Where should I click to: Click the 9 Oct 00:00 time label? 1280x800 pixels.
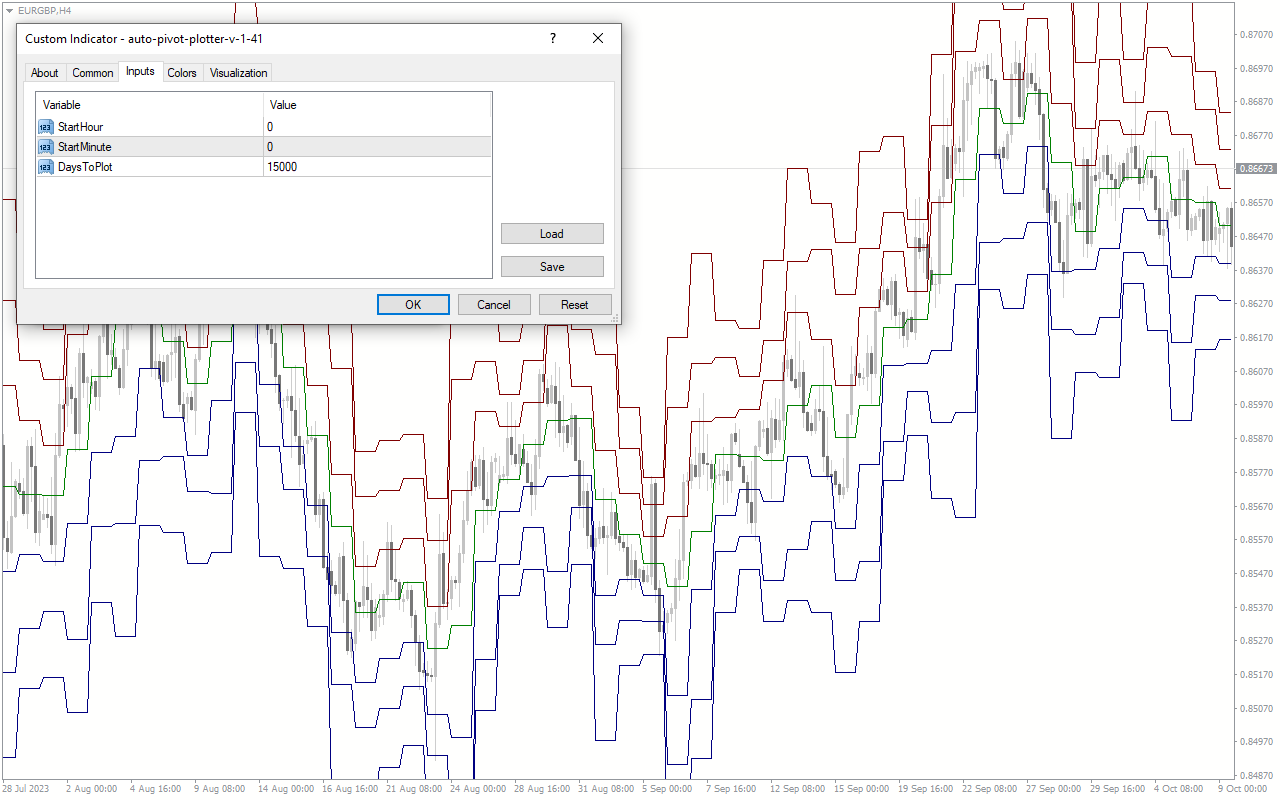pyautogui.click(x=1243, y=789)
